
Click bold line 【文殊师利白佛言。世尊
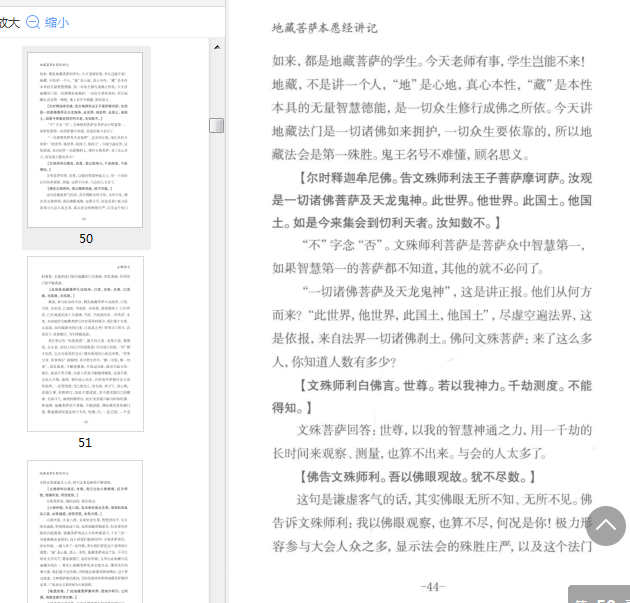[x=445, y=386]
